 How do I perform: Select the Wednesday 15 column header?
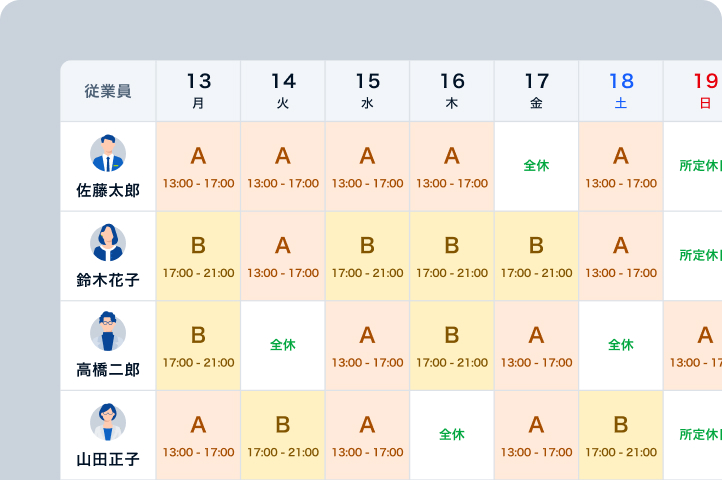coord(367,90)
